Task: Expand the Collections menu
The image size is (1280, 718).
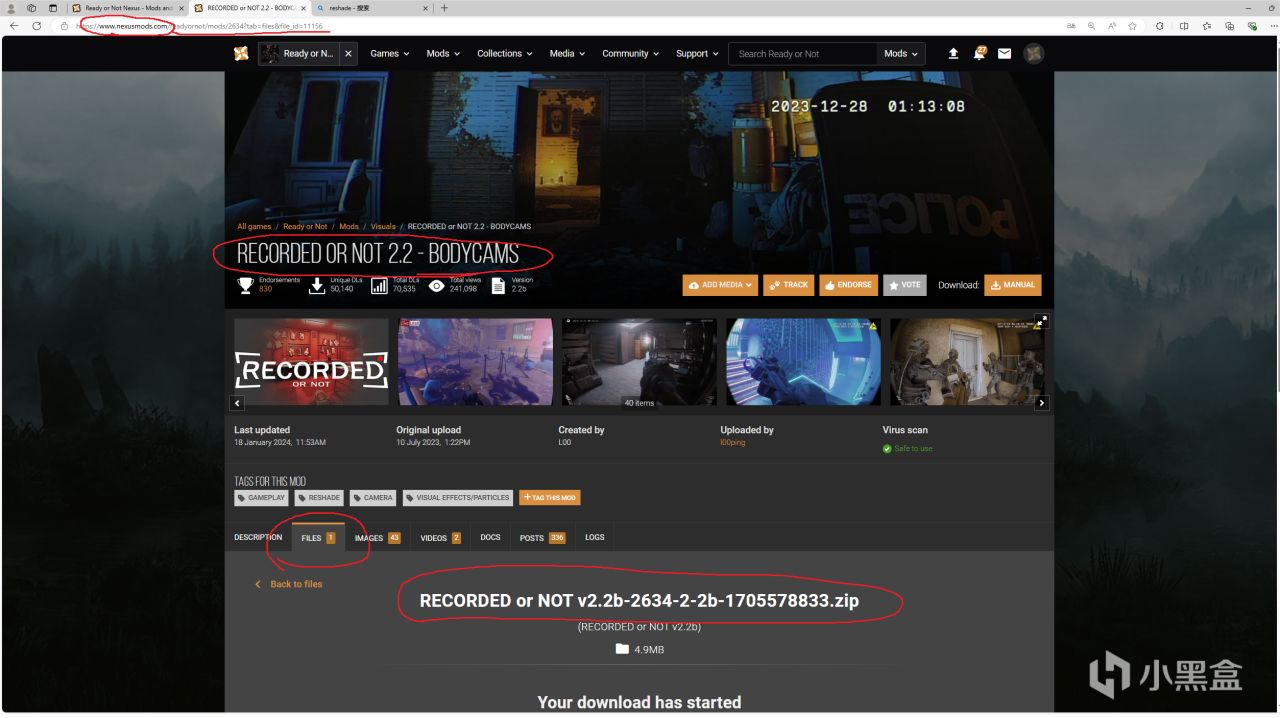Action: (x=505, y=54)
